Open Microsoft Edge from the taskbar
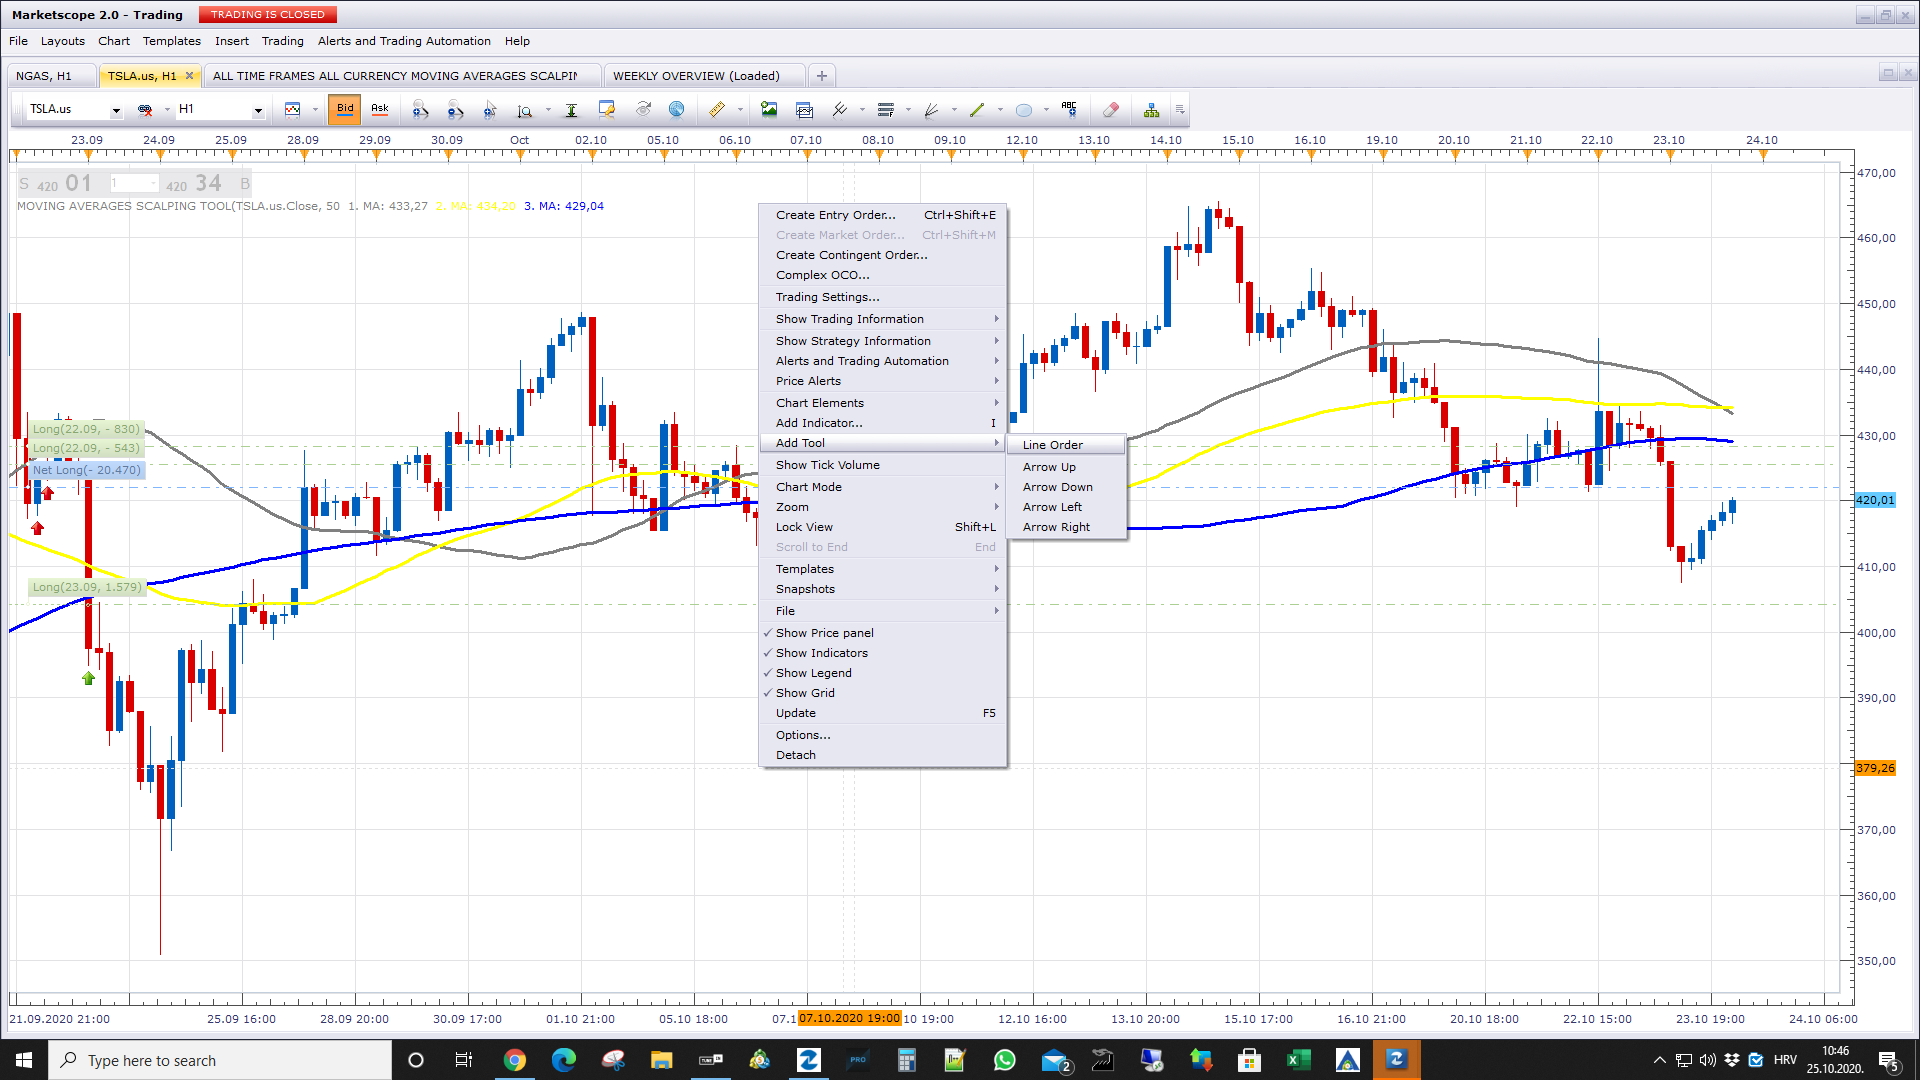The image size is (1920, 1080). click(x=564, y=1060)
